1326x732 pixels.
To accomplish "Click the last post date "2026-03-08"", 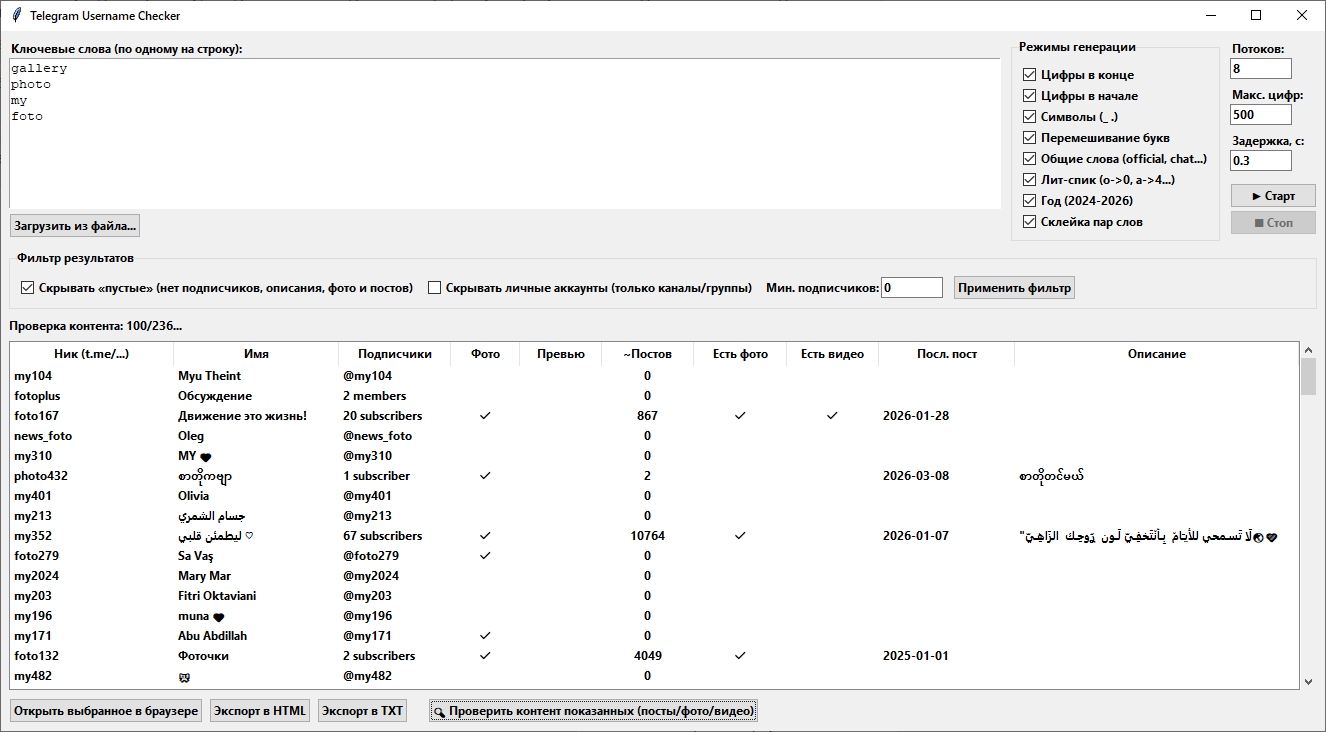I will tap(916, 476).
